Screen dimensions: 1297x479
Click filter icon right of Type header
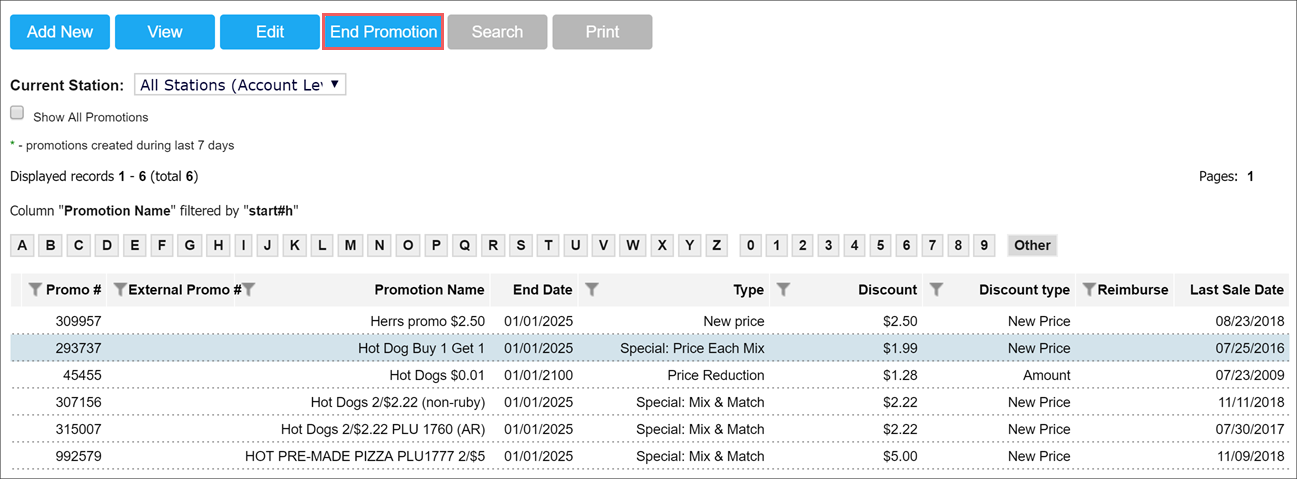[x=784, y=290]
